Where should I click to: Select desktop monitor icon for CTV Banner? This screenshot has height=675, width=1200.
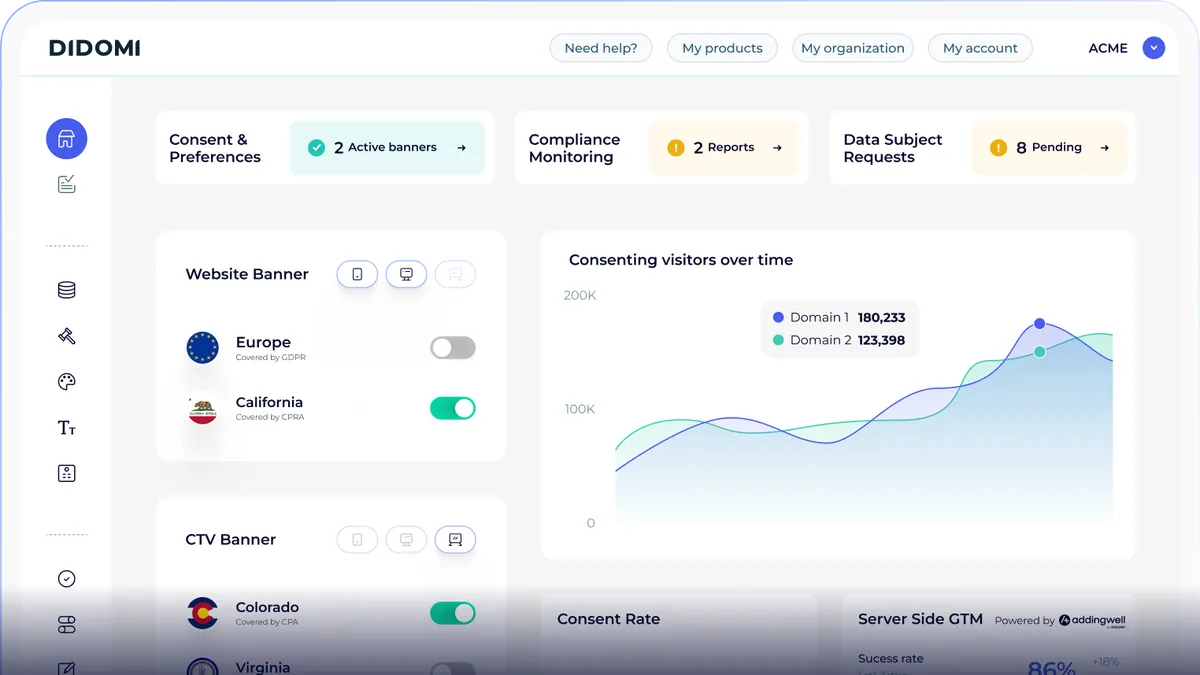(x=406, y=540)
